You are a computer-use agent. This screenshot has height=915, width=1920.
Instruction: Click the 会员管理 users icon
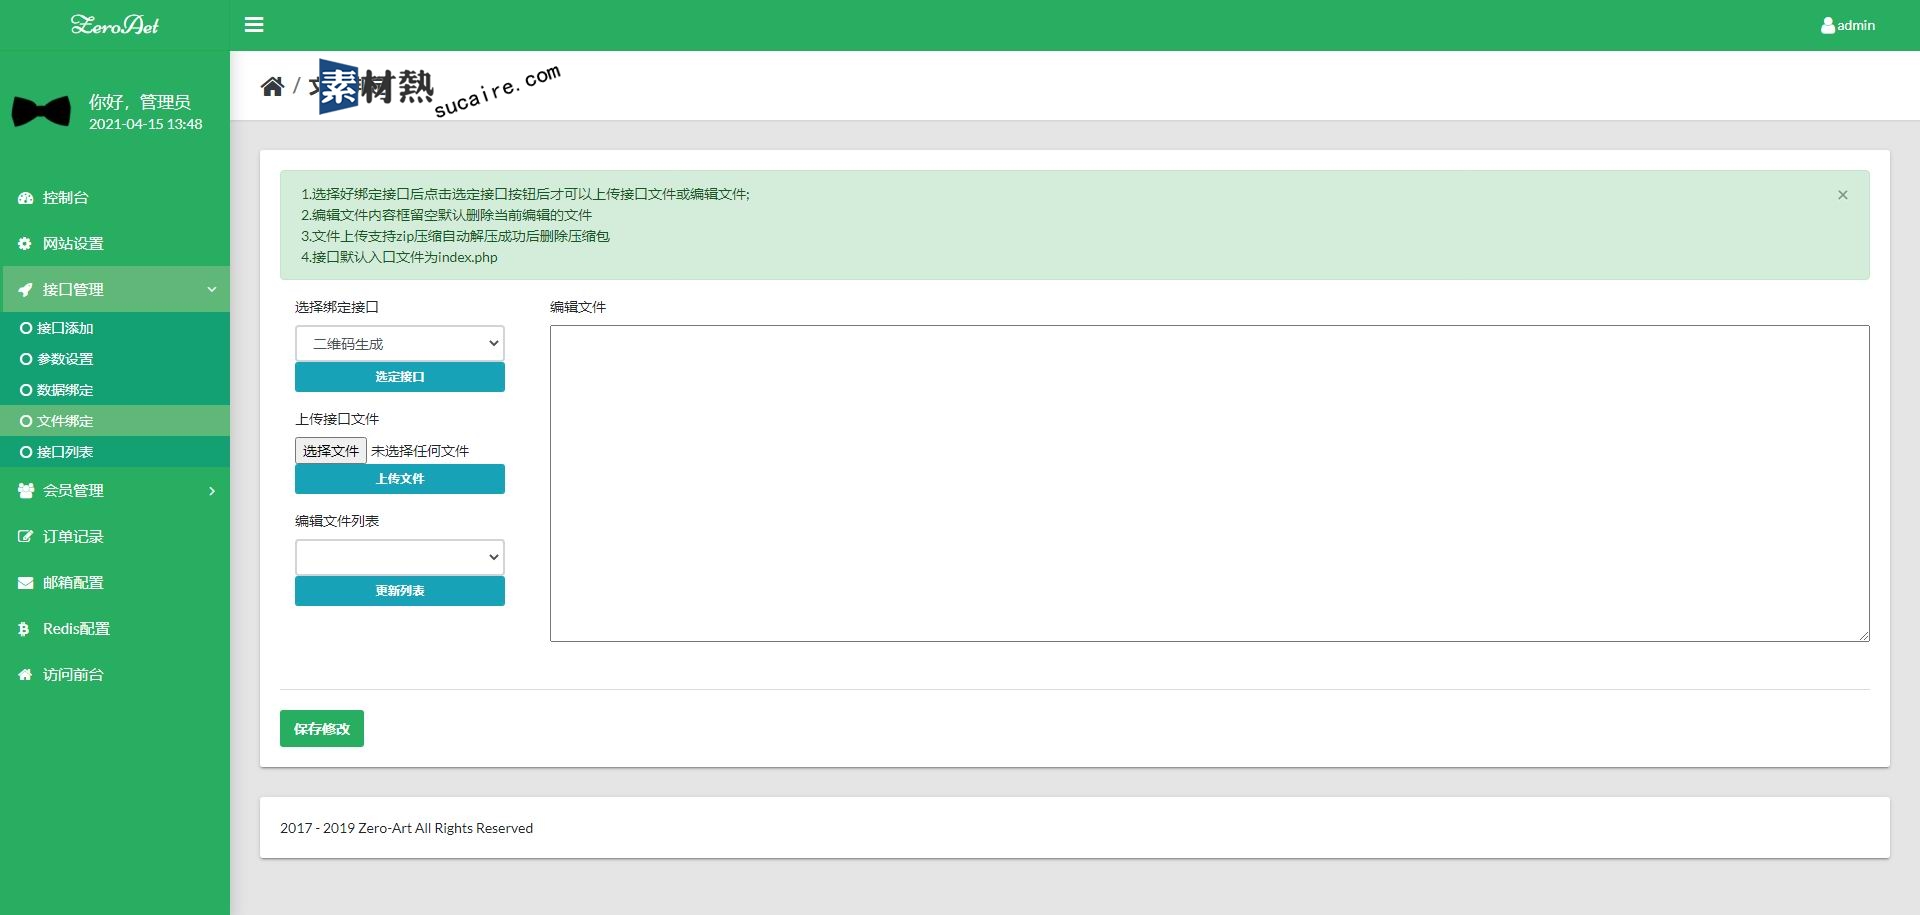pyautogui.click(x=26, y=491)
